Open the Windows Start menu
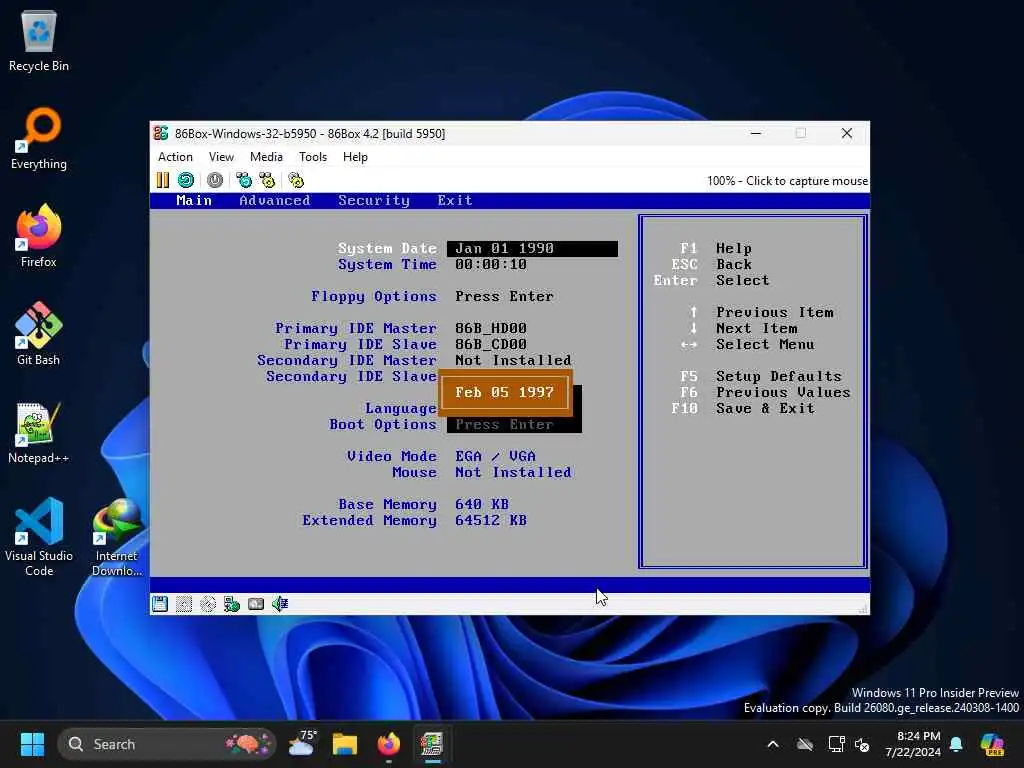Viewport: 1024px width, 768px height. 32,744
